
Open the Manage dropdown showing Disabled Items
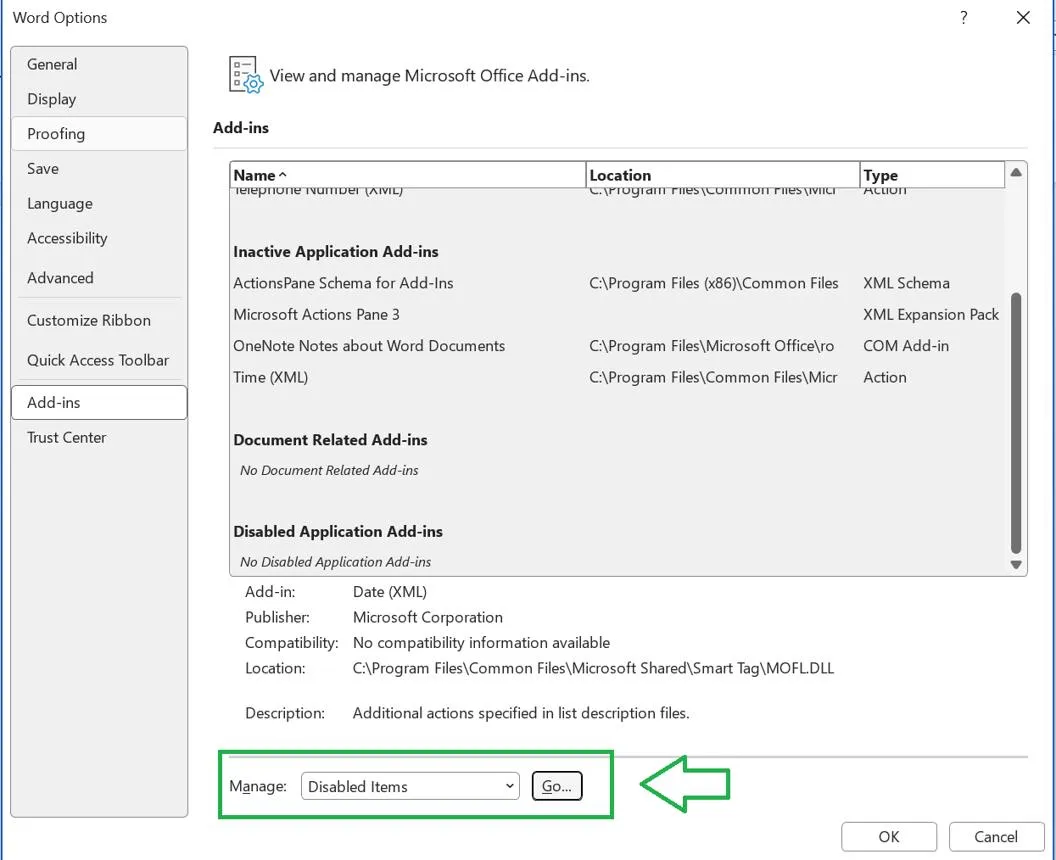[x=410, y=786]
